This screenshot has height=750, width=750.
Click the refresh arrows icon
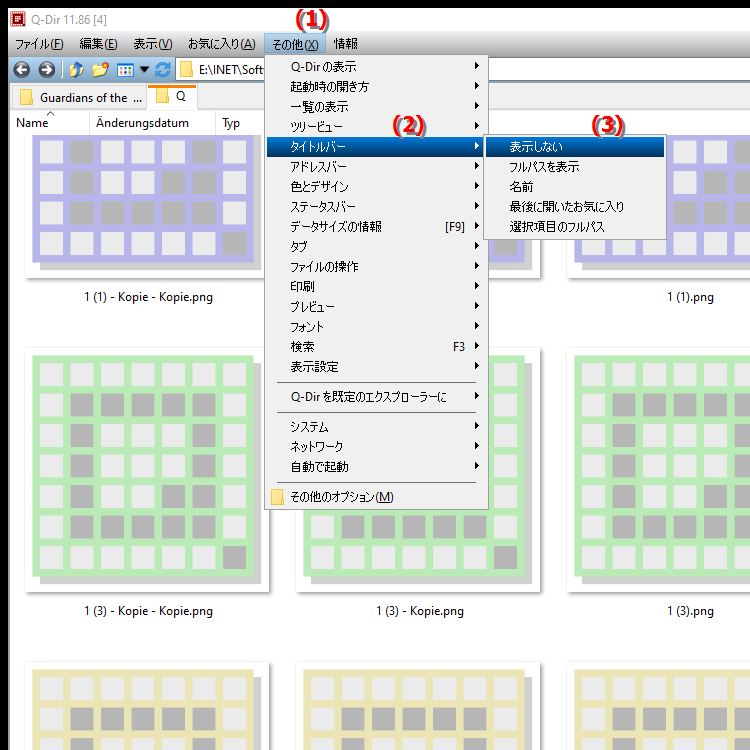pyautogui.click(x=163, y=70)
